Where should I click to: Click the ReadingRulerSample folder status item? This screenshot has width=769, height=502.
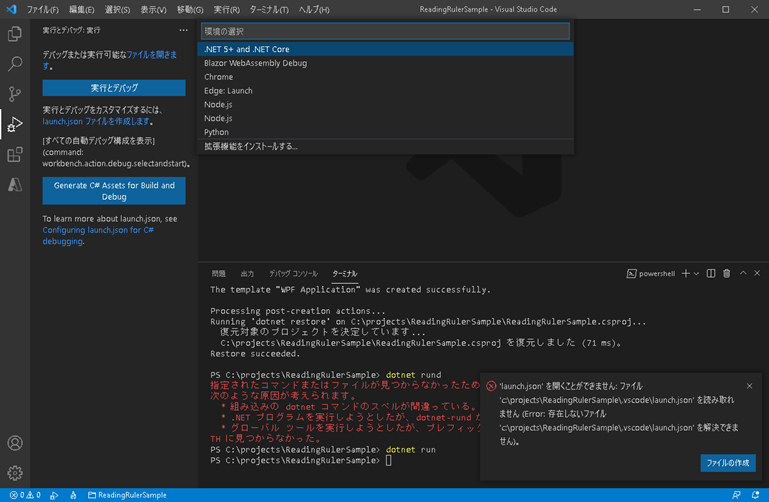(x=127, y=495)
